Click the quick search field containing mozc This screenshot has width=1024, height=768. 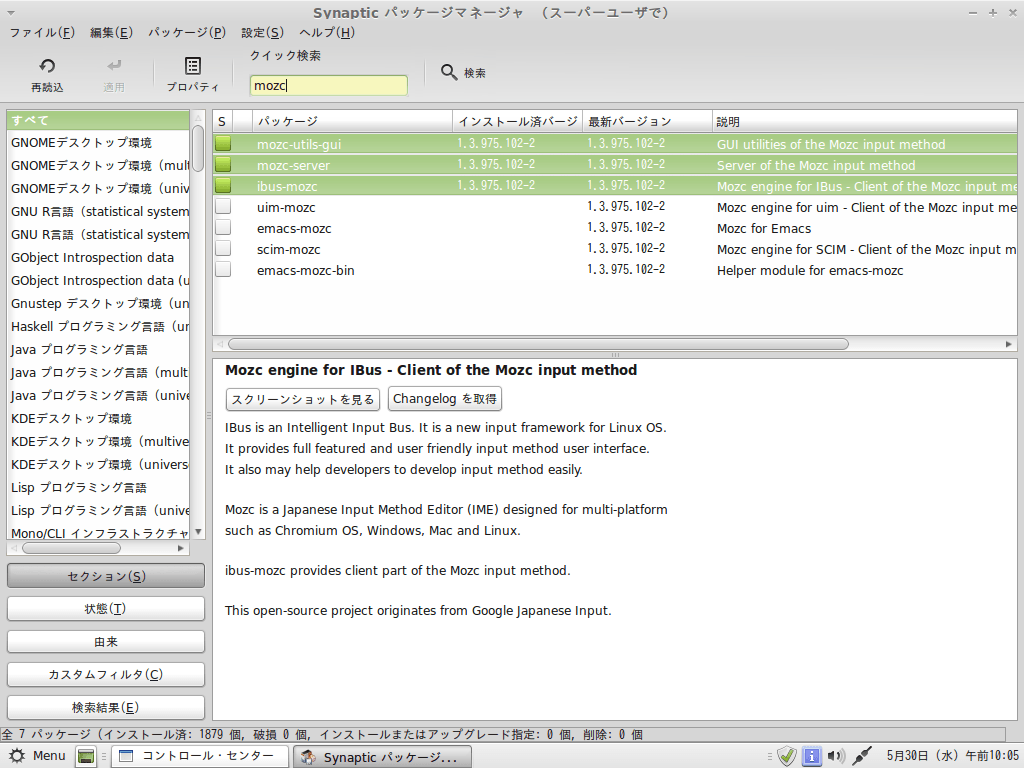pyautogui.click(x=328, y=86)
